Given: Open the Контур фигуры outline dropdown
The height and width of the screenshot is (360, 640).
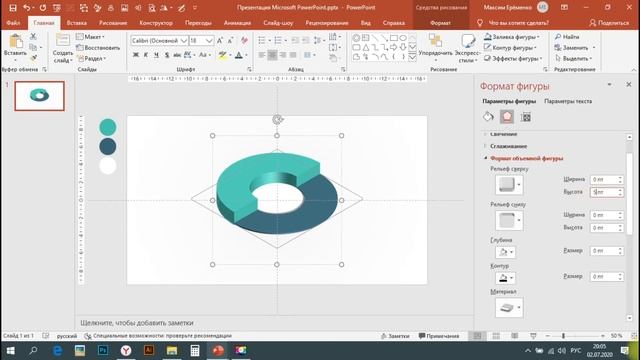Looking at the screenshot, I should (x=510, y=48).
